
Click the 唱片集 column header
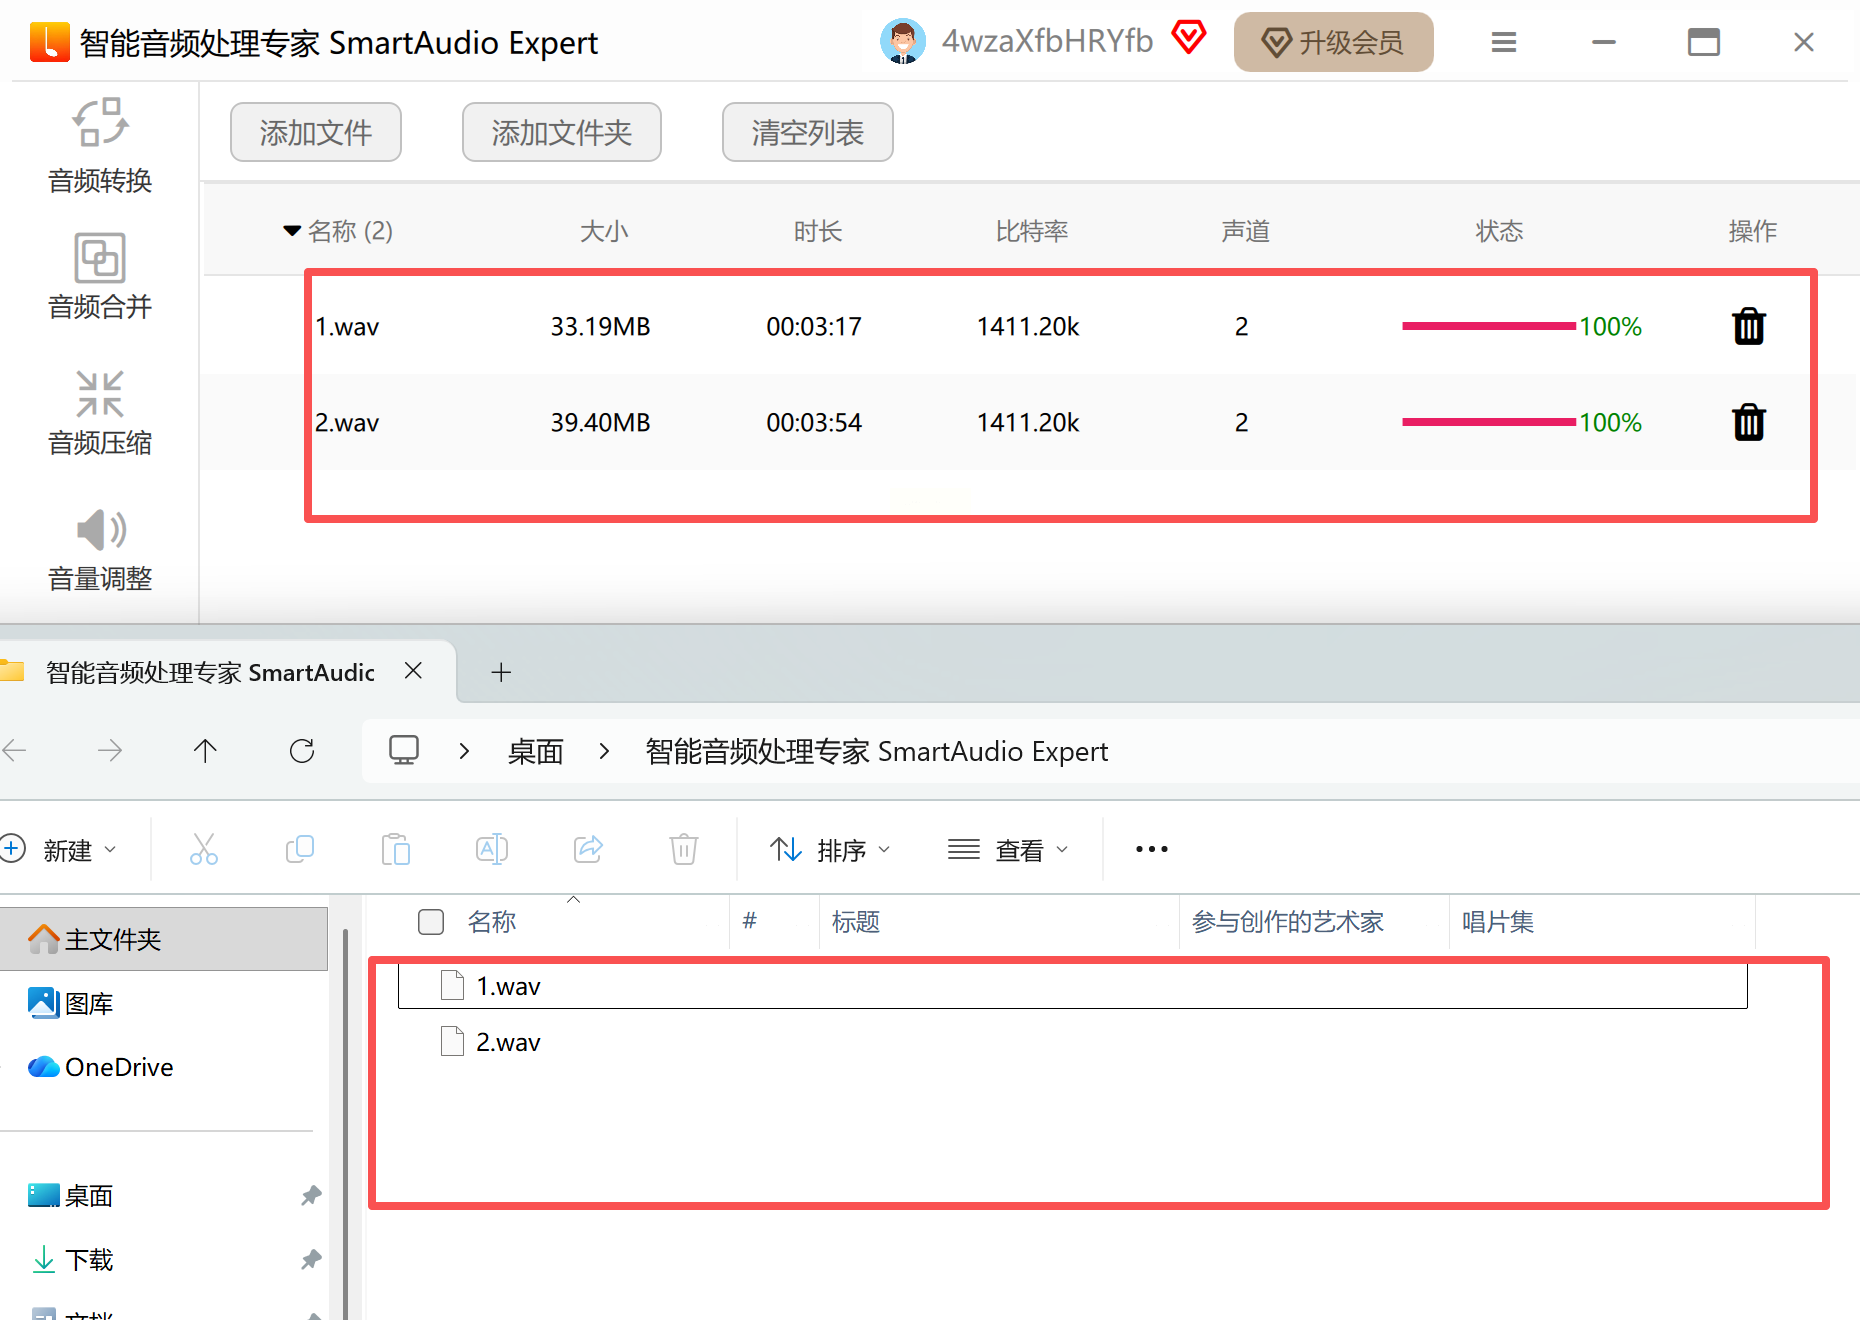(x=1498, y=921)
